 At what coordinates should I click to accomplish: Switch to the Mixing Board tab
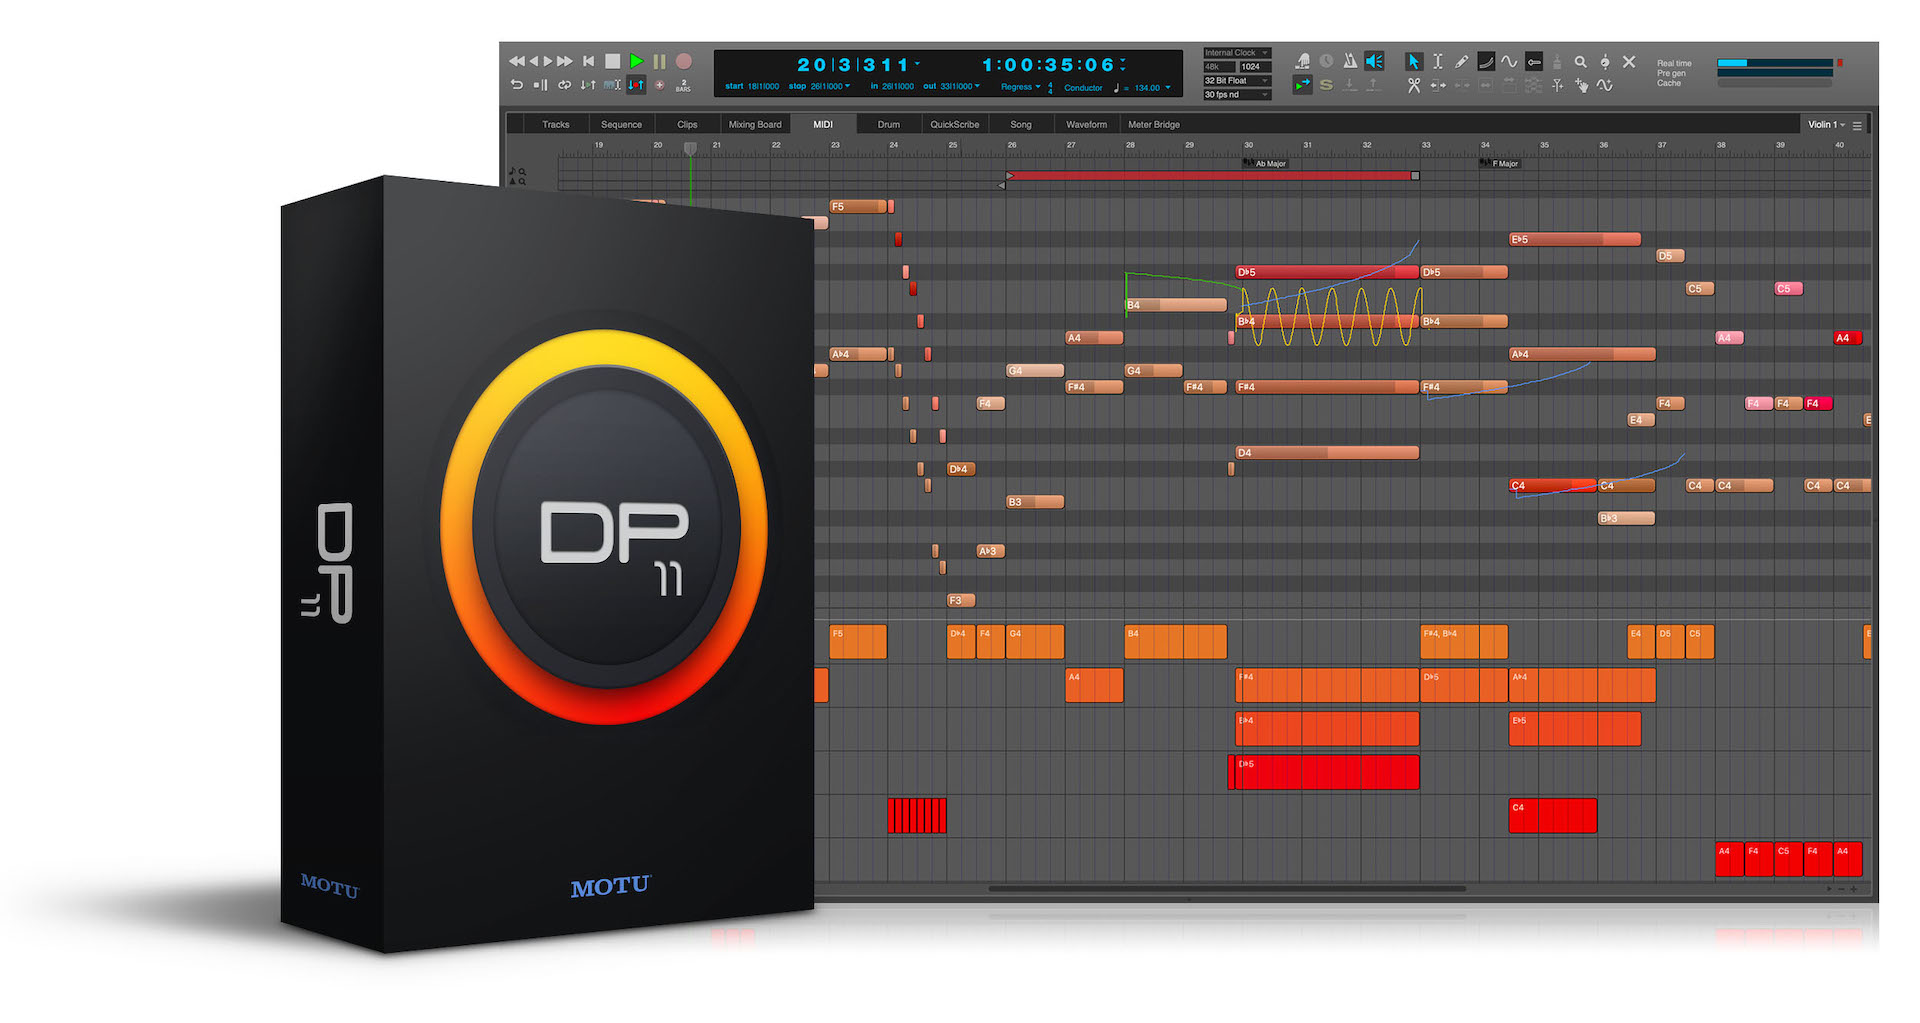(755, 125)
